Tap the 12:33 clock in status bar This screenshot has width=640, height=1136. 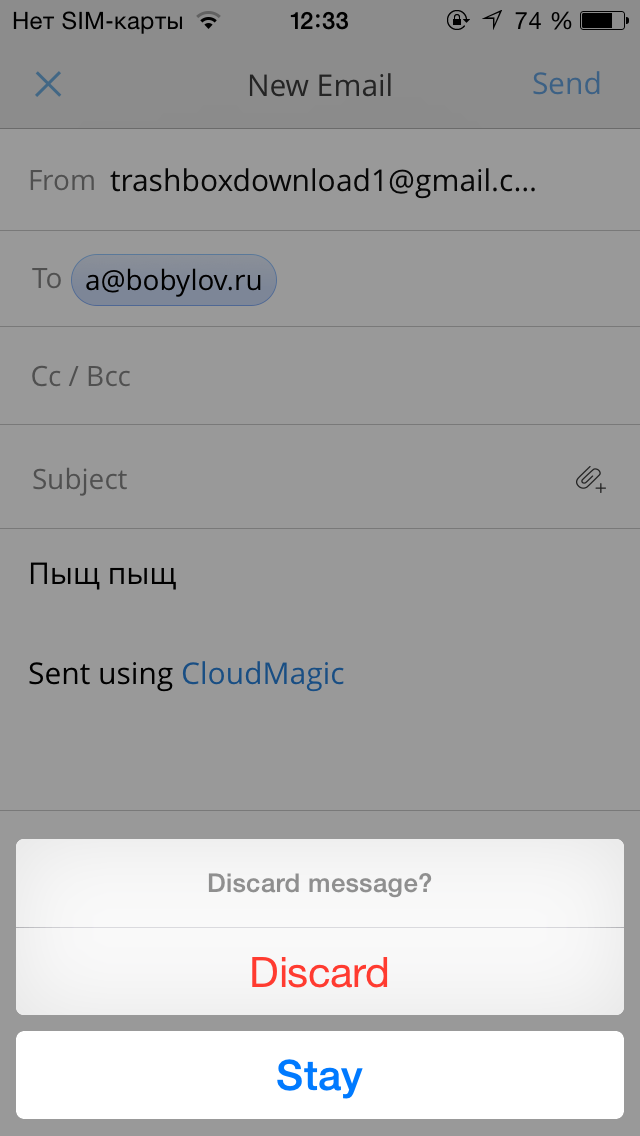tap(320, 21)
